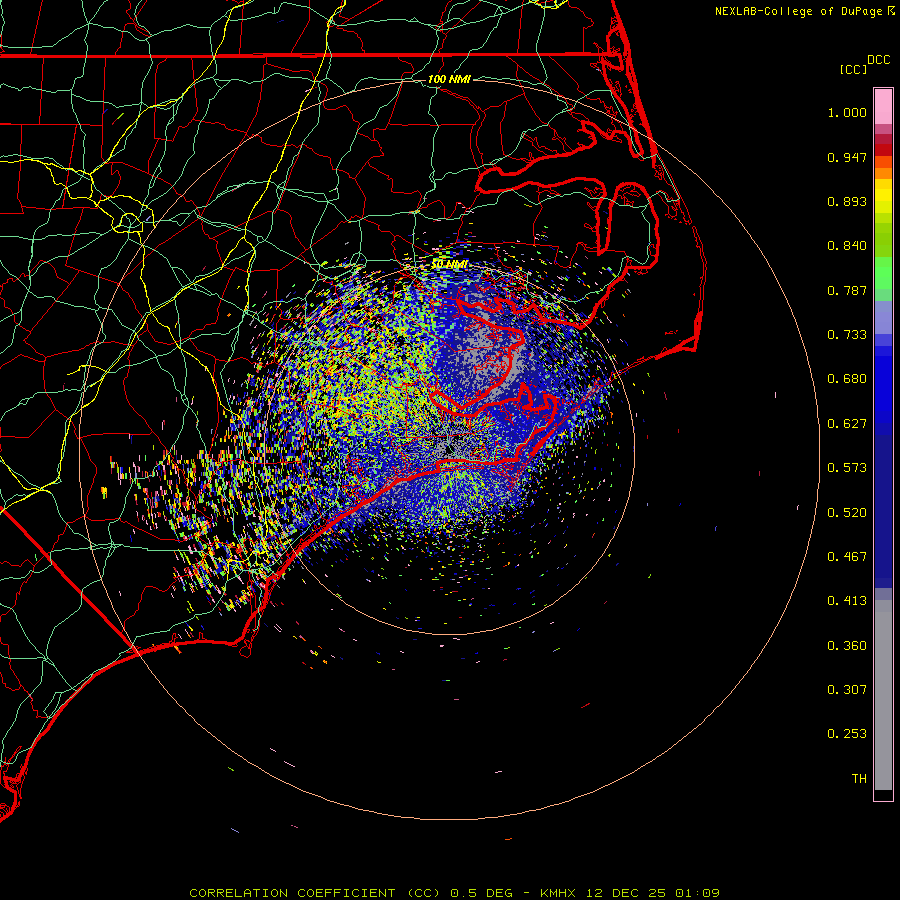Screen dimensions: 900x900
Task: Click the 0.467 color scale label
Action: tap(847, 557)
